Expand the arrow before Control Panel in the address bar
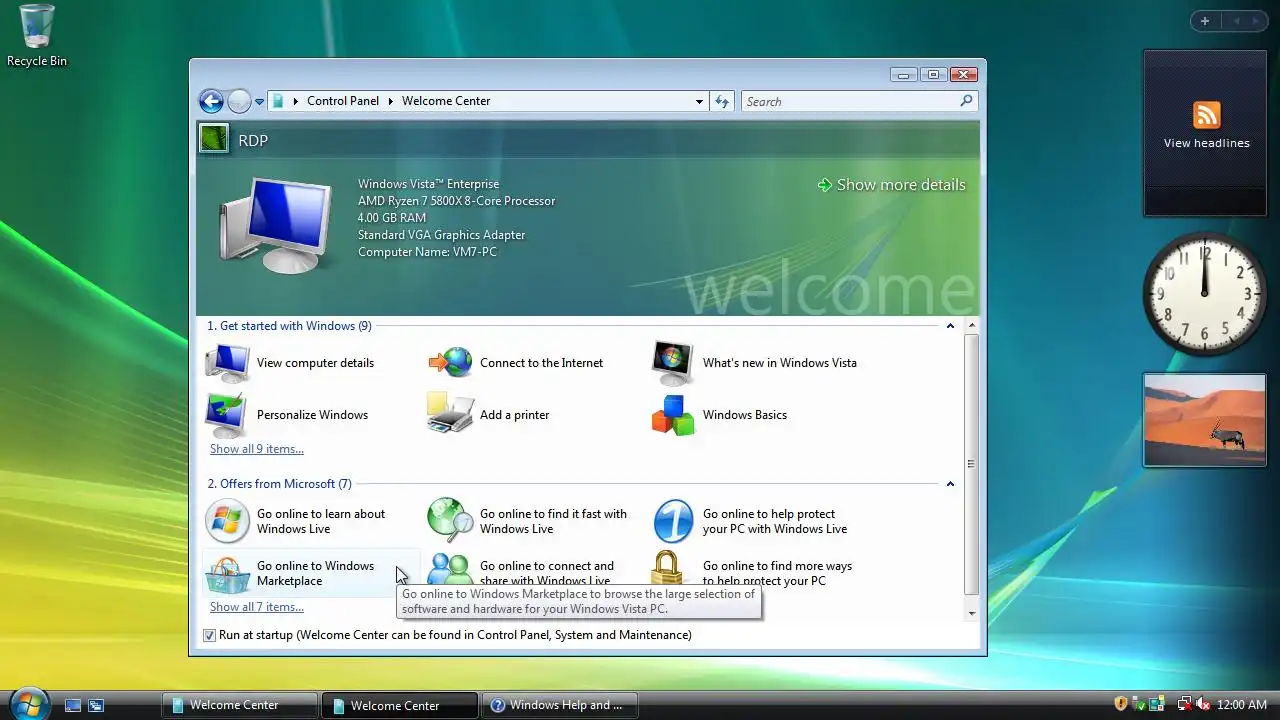 (296, 101)
